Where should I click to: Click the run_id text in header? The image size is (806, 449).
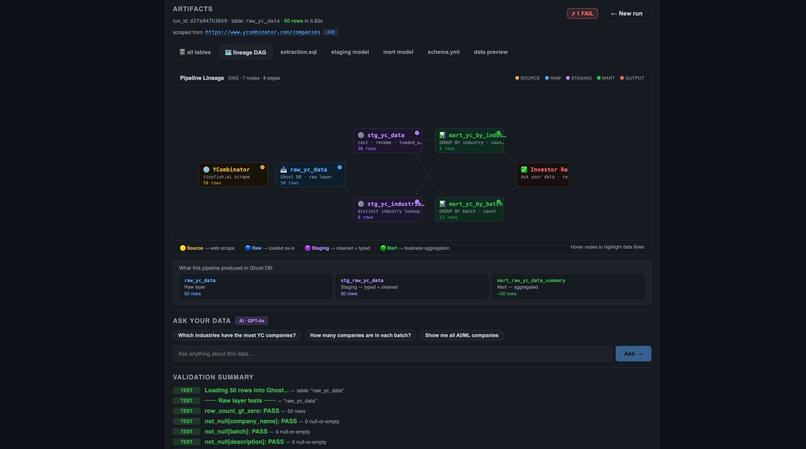pos(200,21)
